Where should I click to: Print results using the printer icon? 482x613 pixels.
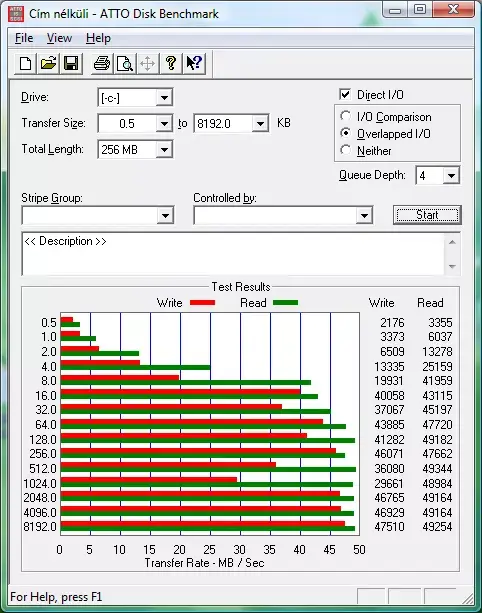(102, 63)
